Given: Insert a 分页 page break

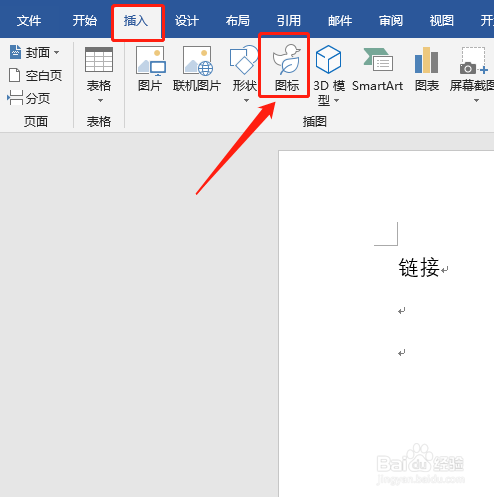Looking at the screenshot, I should pyautogui.click(x=29, y=98).
